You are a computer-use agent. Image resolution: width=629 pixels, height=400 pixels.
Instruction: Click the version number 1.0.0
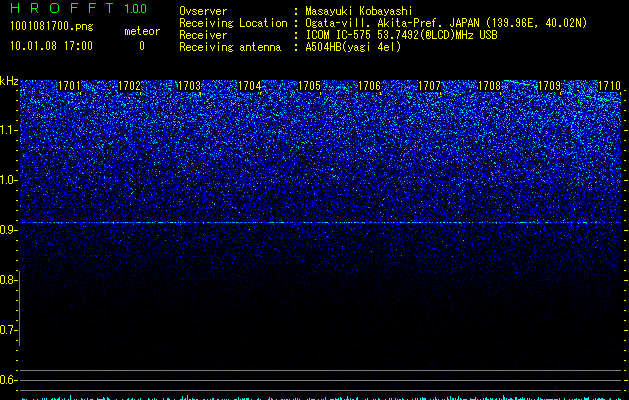click(x=136, y=8)
